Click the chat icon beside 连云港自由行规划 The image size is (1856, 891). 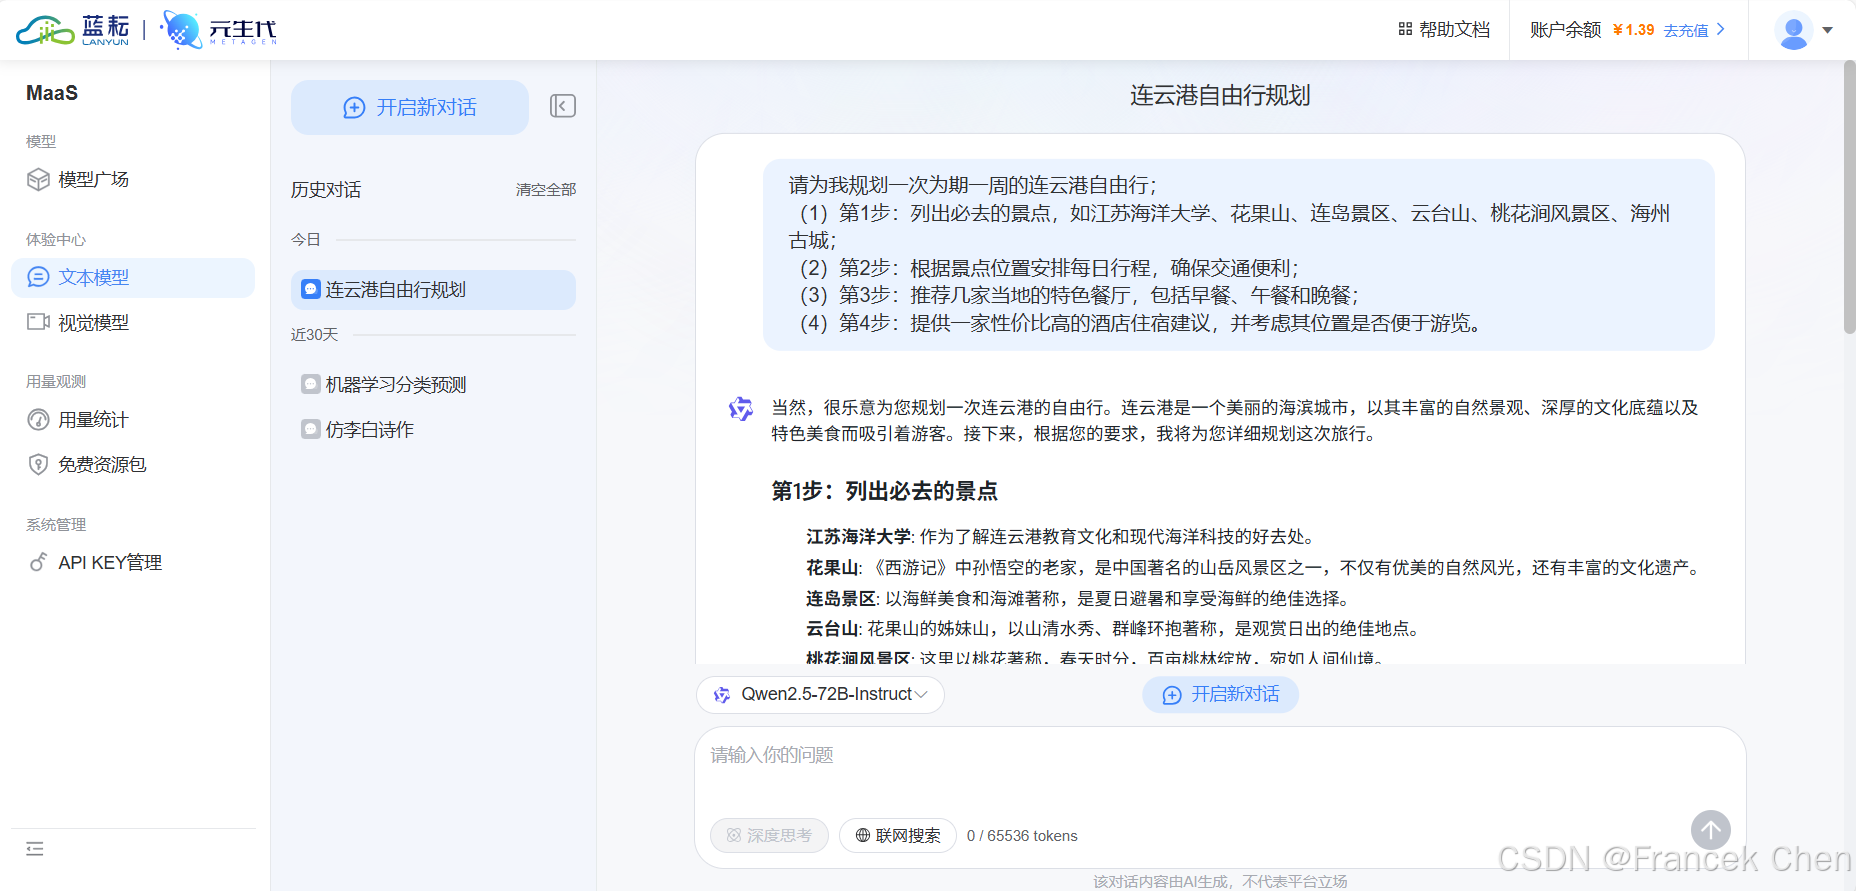311,289
